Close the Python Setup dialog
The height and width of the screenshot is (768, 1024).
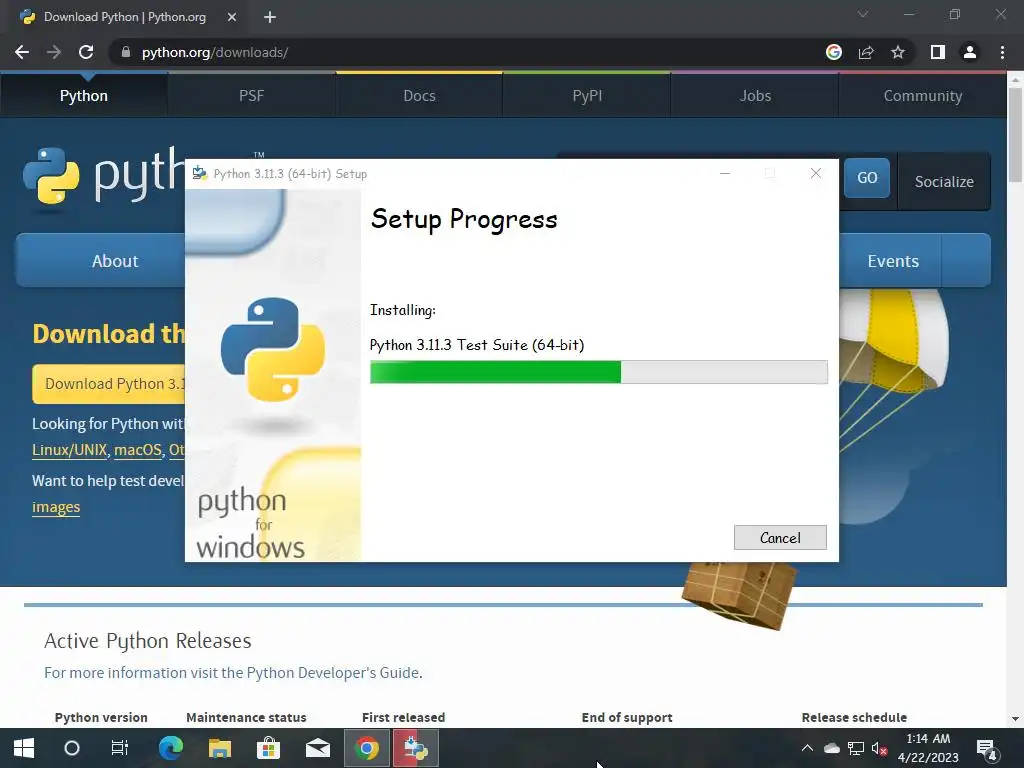click(x=816, y=173)
